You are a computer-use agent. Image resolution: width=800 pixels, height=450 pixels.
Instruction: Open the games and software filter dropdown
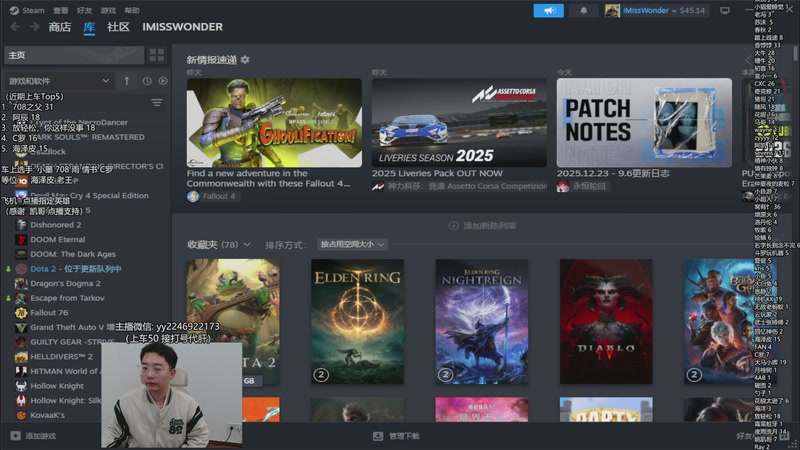tap(59, 81)
